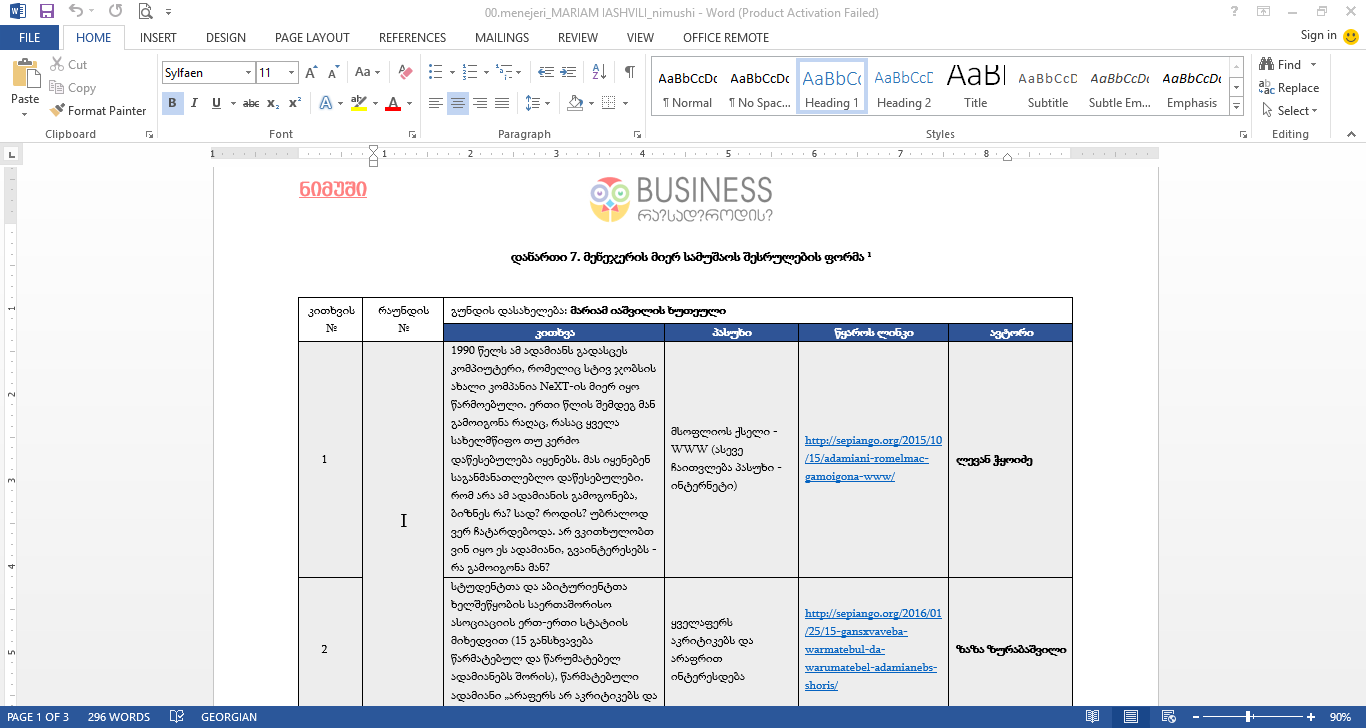Open the font name dropdown

[247, 73]
